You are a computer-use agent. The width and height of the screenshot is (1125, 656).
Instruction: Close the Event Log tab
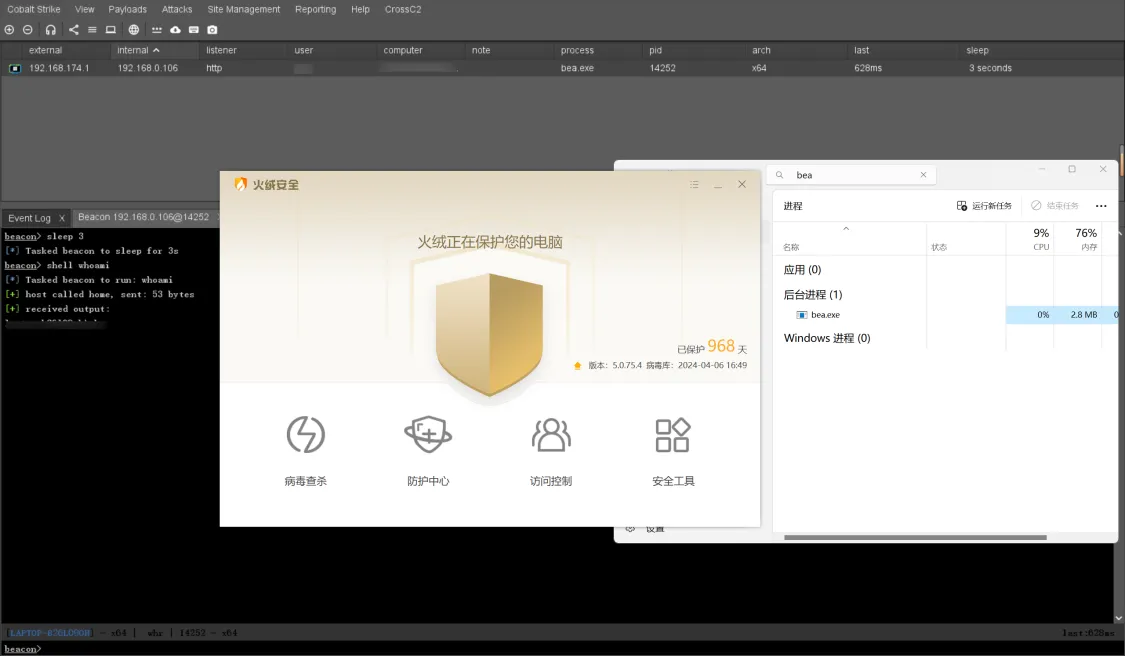[x=62, y=218]
